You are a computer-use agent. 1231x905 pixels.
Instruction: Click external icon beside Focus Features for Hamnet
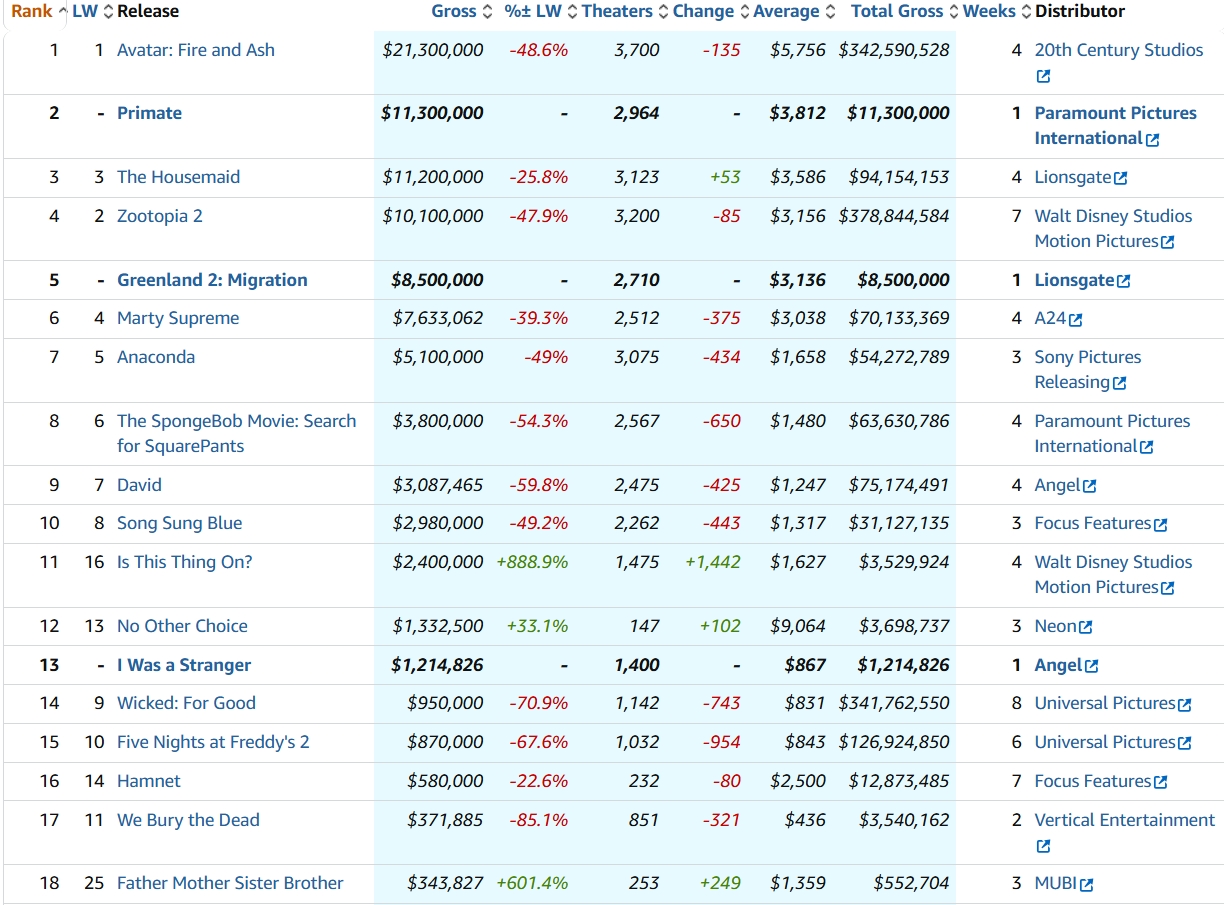coord(1161,783)
